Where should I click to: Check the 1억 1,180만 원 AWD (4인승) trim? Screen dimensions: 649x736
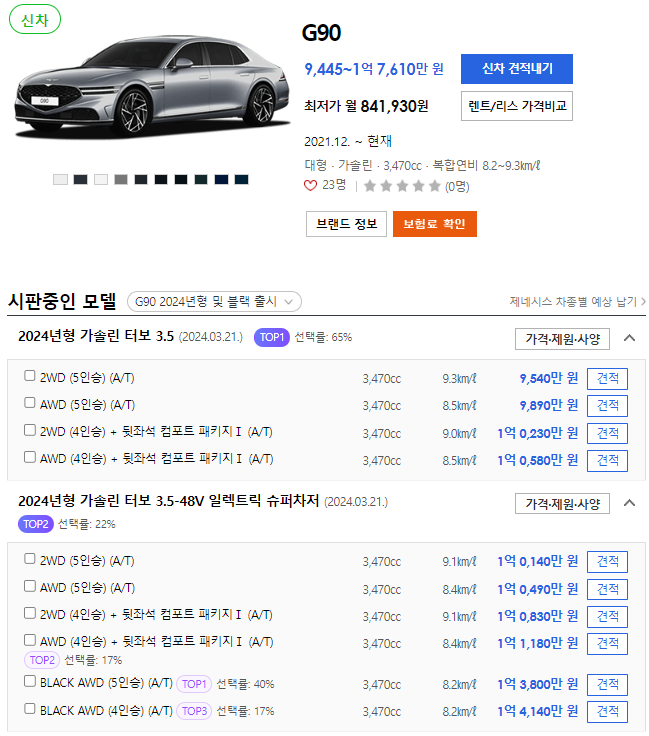point(30,640)
